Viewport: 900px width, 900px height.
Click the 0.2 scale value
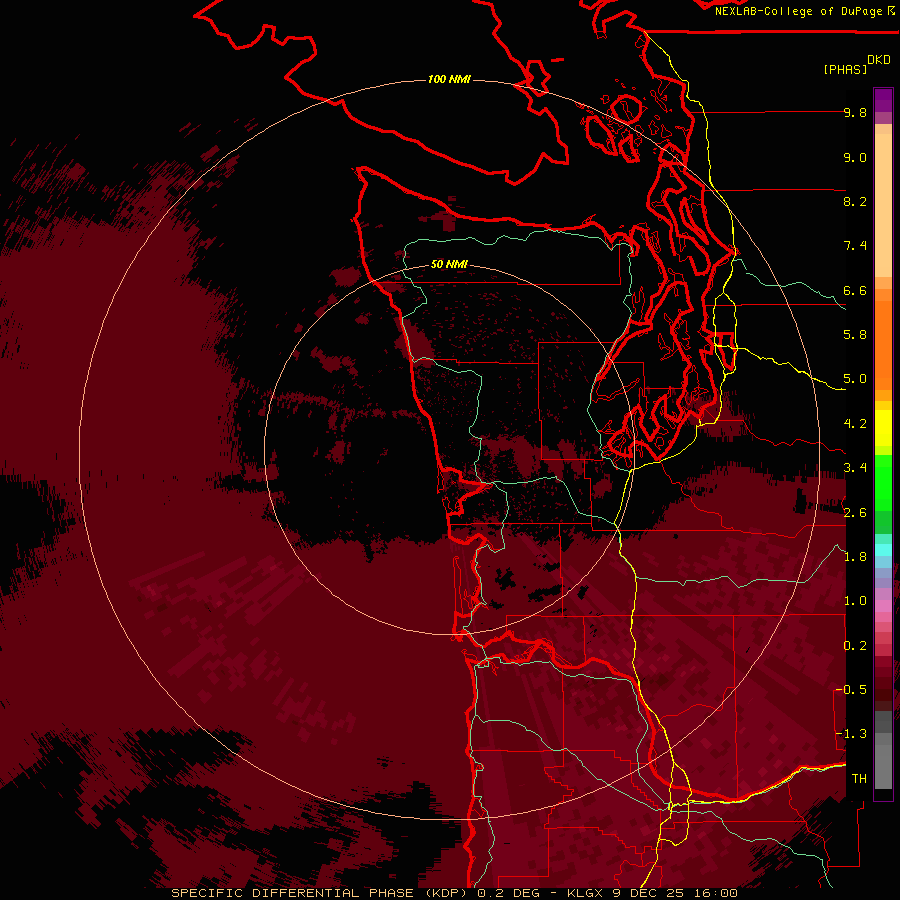(x=855, y=646)
